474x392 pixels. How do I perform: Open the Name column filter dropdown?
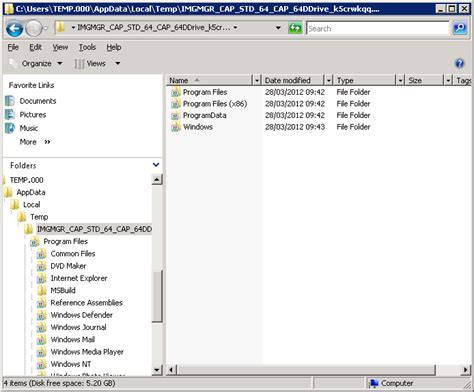pos(257,80)
